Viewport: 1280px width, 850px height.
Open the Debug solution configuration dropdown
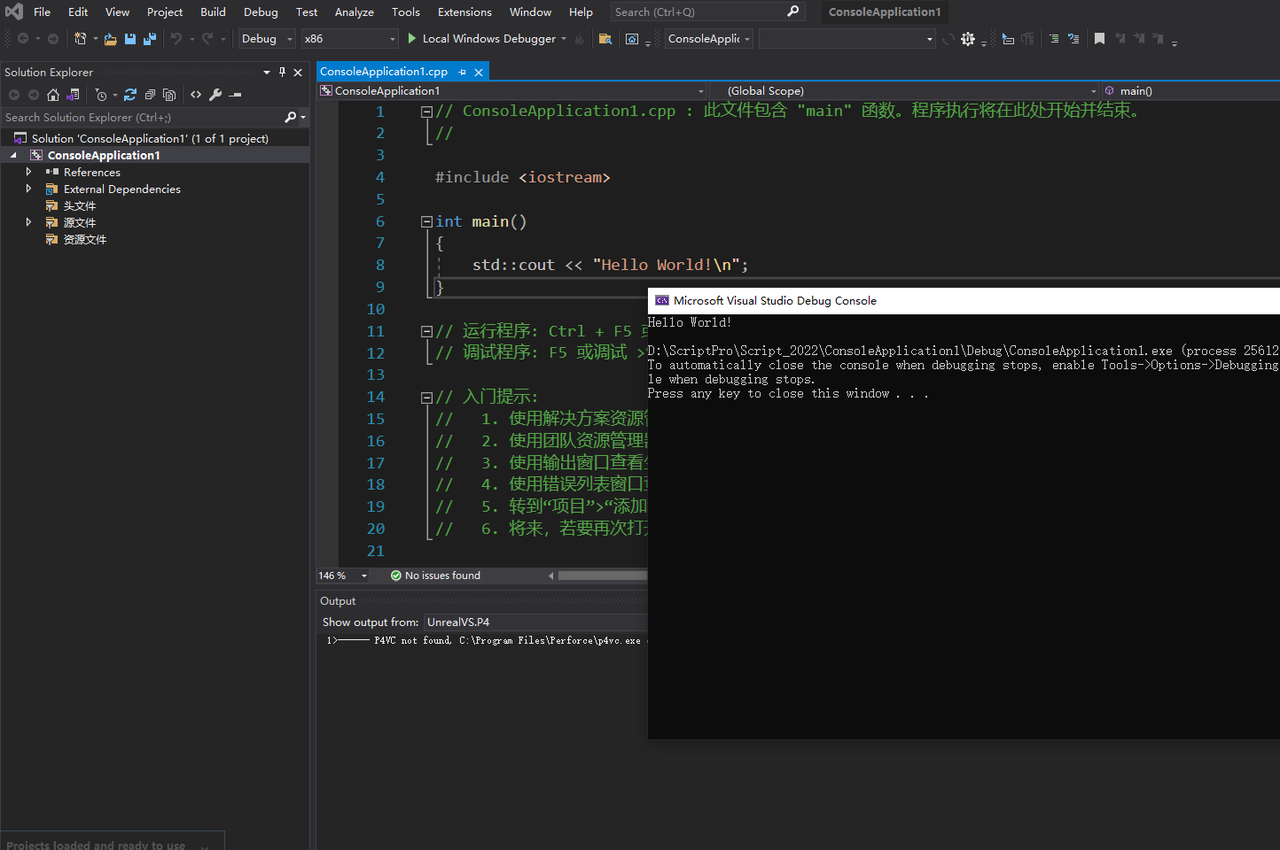(267, 39)
